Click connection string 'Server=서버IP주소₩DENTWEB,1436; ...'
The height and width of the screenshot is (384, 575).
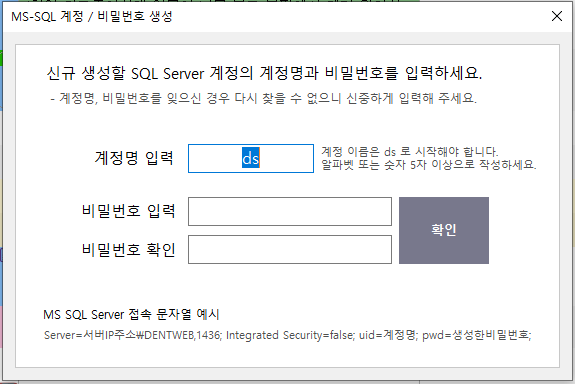pyautogui.click(x=288, y=335)
